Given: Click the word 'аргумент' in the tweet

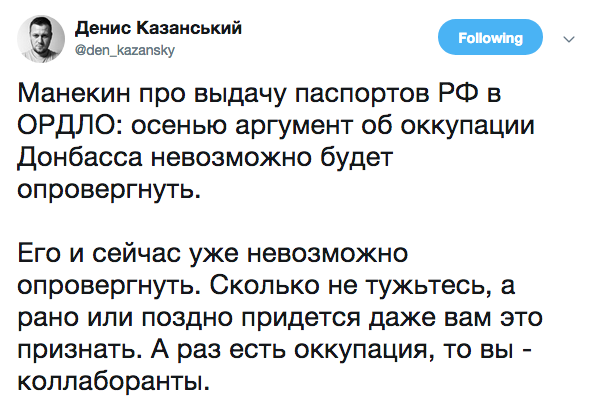Looking at the screenshot, I should 293,127.
